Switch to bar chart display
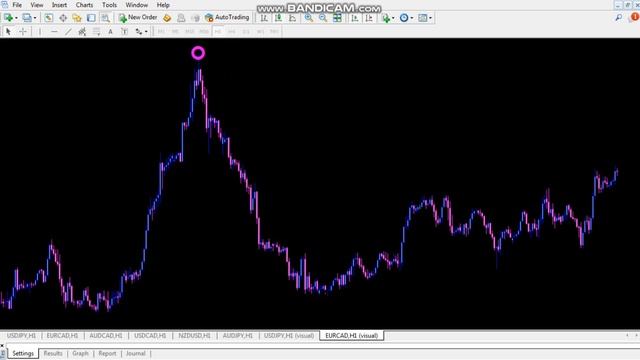Viewport: 640px width, 360px height. [264, 18]
